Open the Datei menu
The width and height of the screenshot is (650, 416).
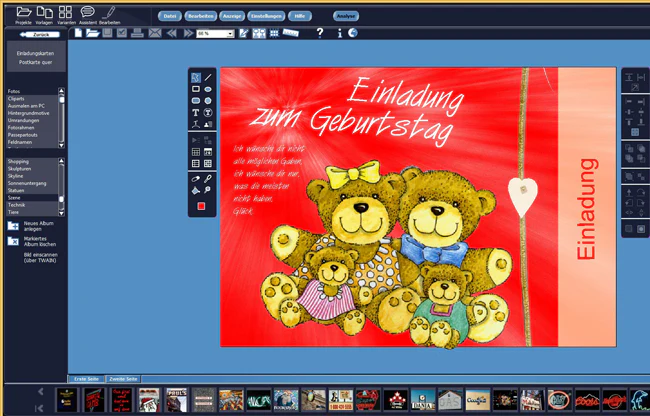pyautogui.click(x=170, y=16)
